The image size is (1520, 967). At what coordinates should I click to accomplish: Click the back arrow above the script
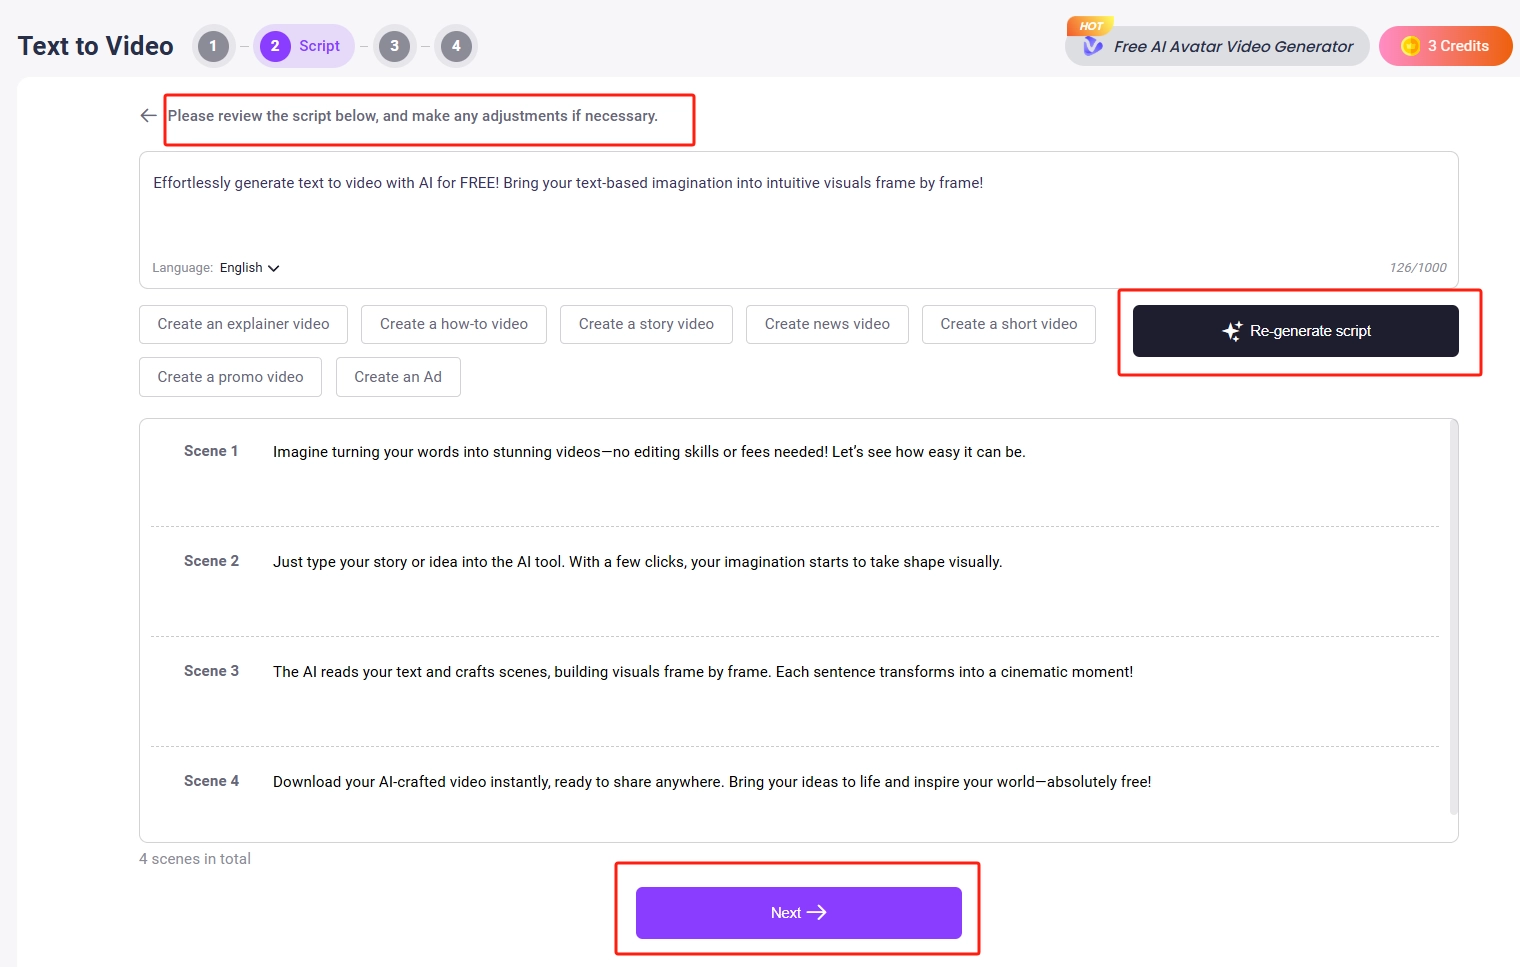click(147, 115)
